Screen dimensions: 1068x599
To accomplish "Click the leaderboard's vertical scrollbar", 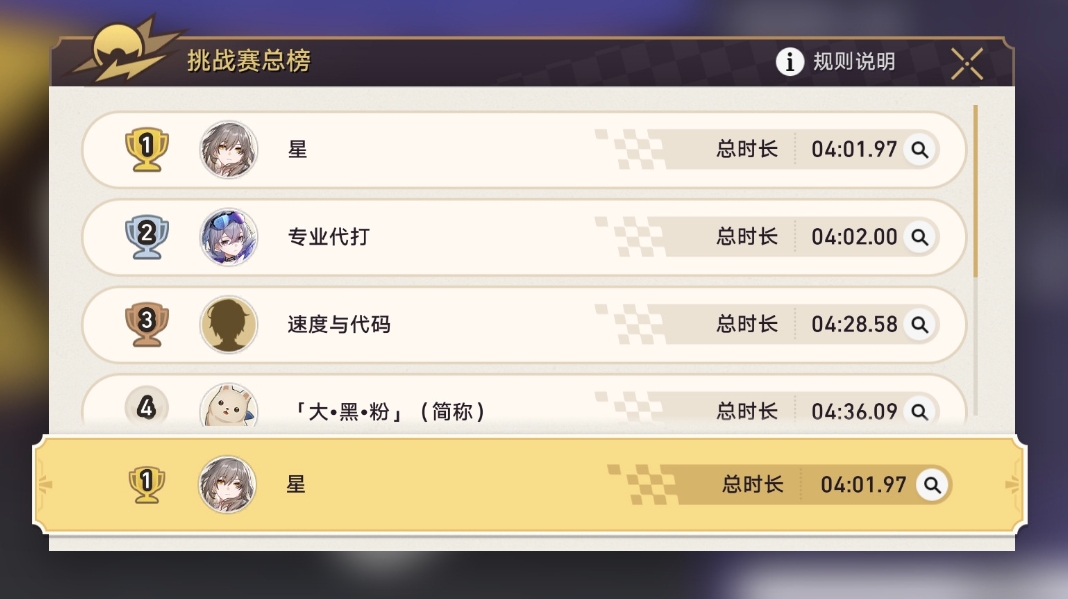I will pyautogui.click(x=976, y=190).
